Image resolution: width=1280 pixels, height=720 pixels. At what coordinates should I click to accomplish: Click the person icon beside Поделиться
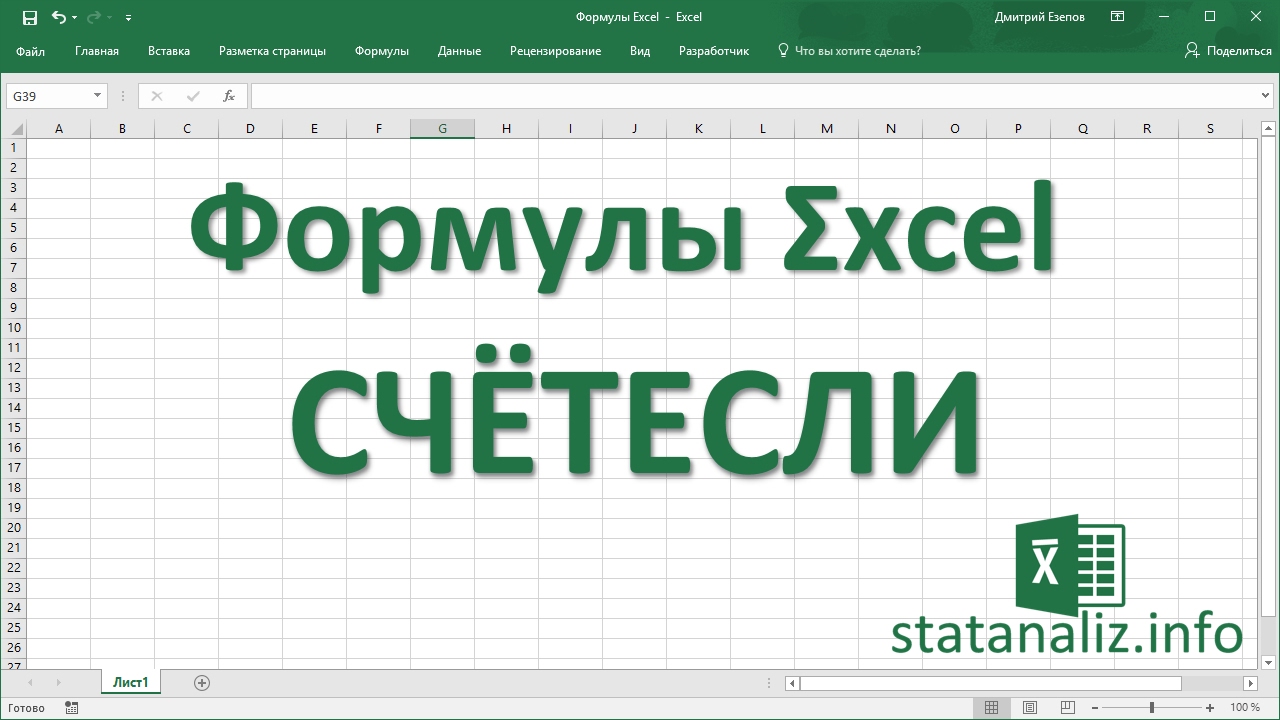[x=1192, y=50]
